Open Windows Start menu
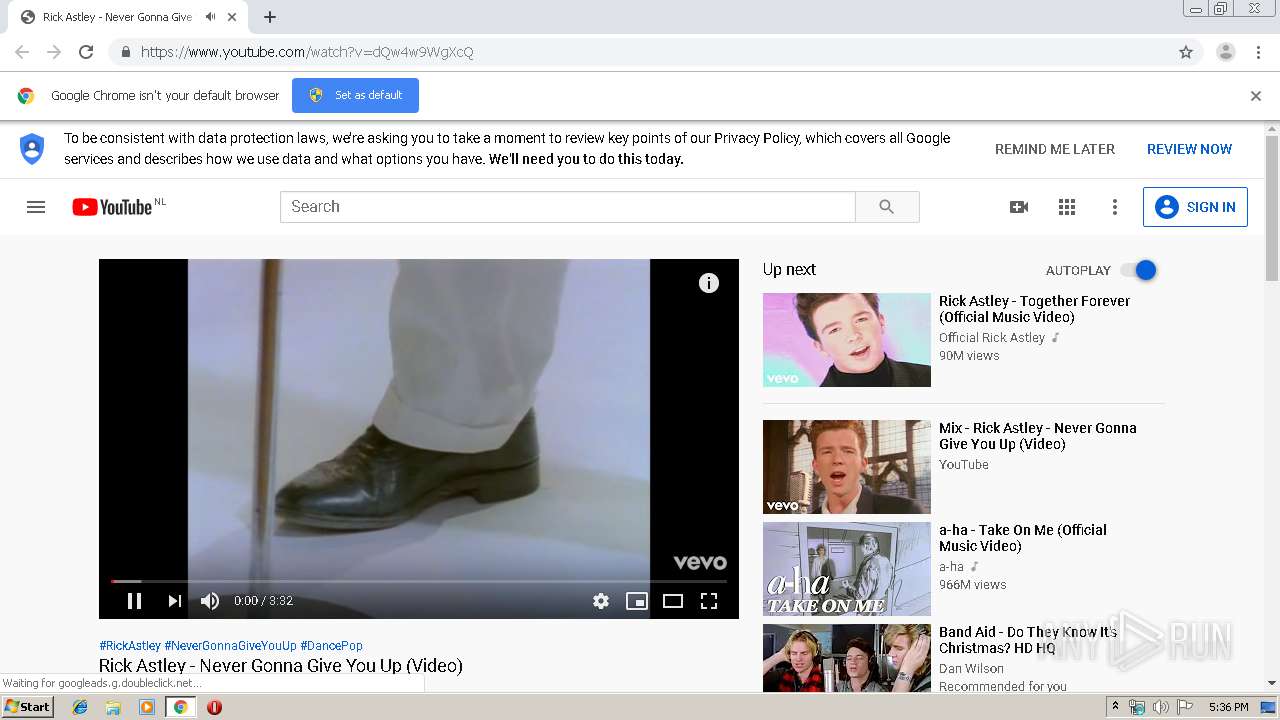1280x720 pixels. (28, 707)
